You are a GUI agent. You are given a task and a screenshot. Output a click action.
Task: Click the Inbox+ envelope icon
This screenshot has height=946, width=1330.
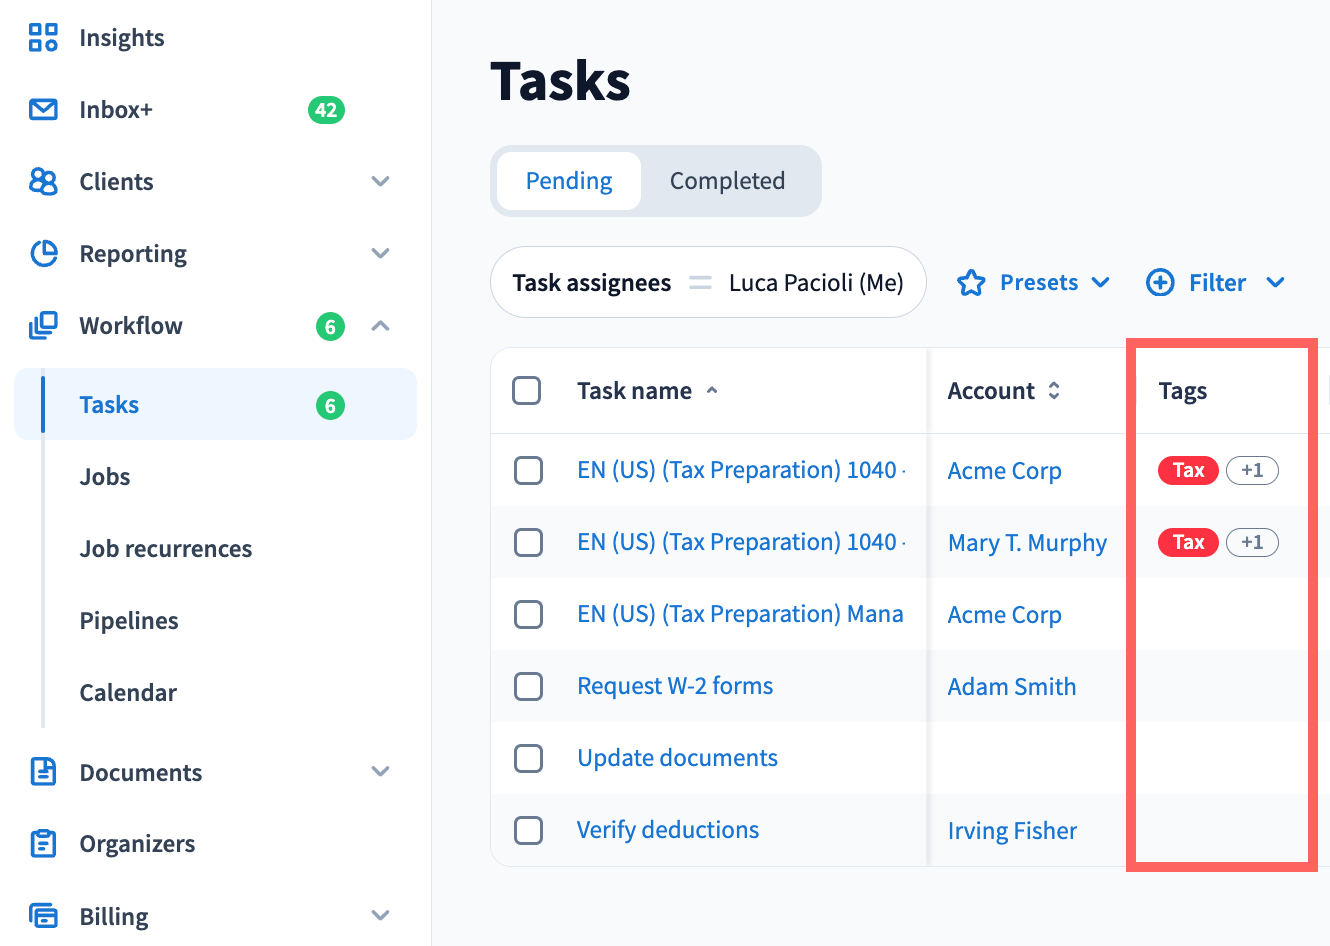tap(43, 110)
